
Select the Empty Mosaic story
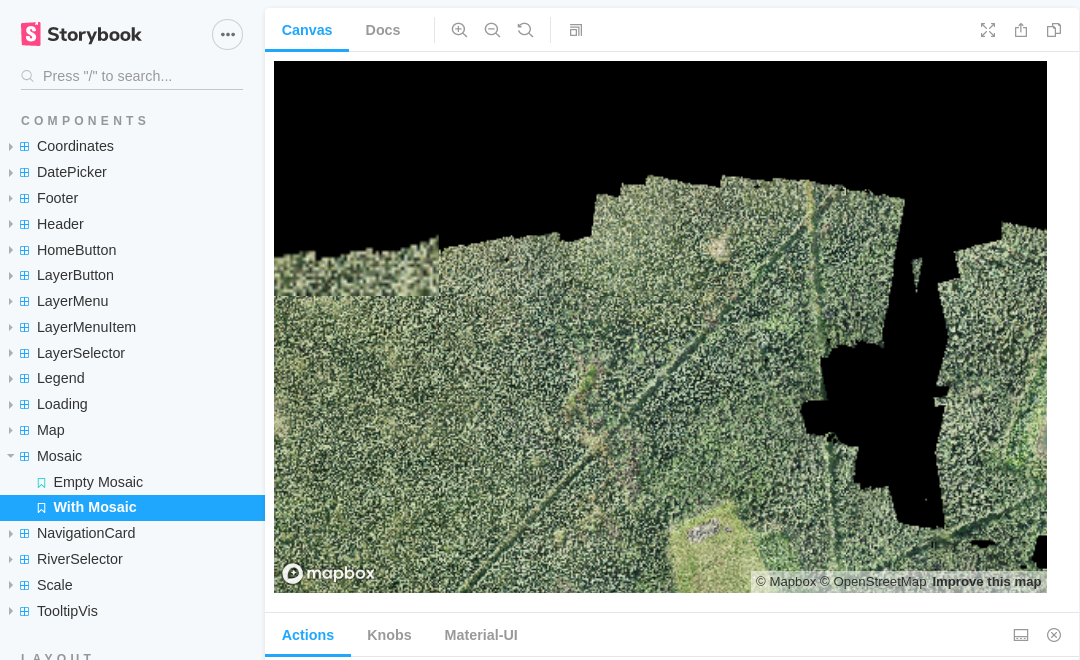tap(98, 482)
